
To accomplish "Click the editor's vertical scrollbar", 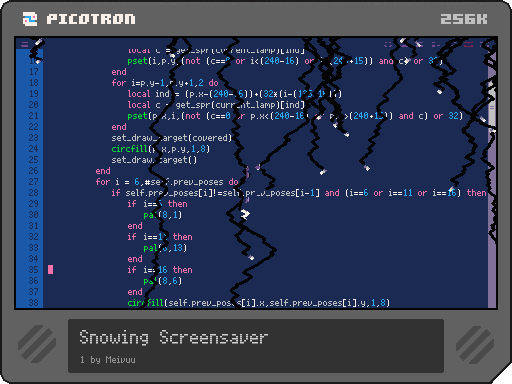I will (492, 173).
